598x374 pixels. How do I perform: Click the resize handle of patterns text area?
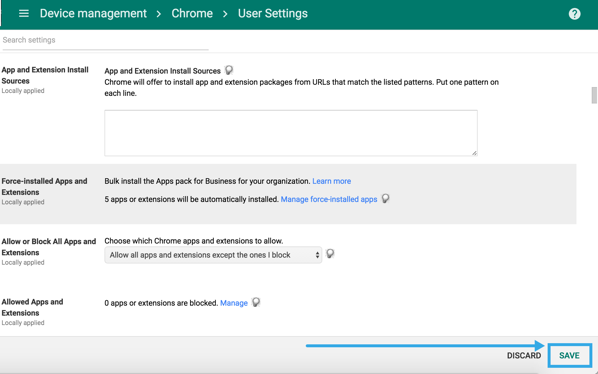coord(474,153)
